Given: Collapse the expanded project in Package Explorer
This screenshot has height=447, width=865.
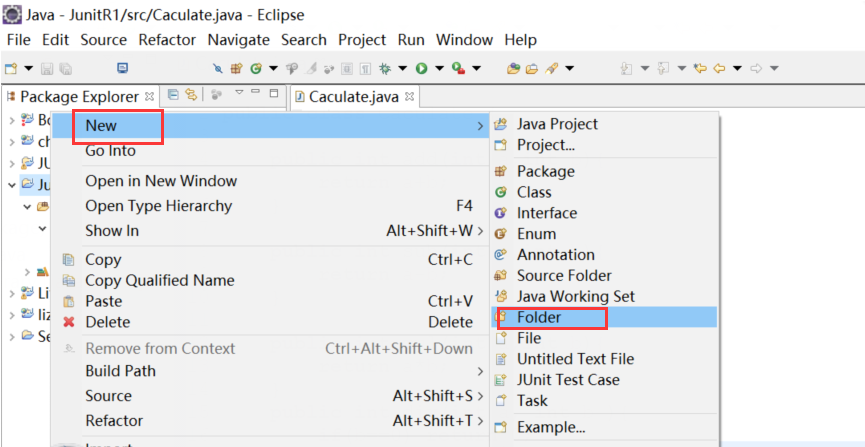Looking at the screenshot, I should pyautogui.click(x=12, y=184).
